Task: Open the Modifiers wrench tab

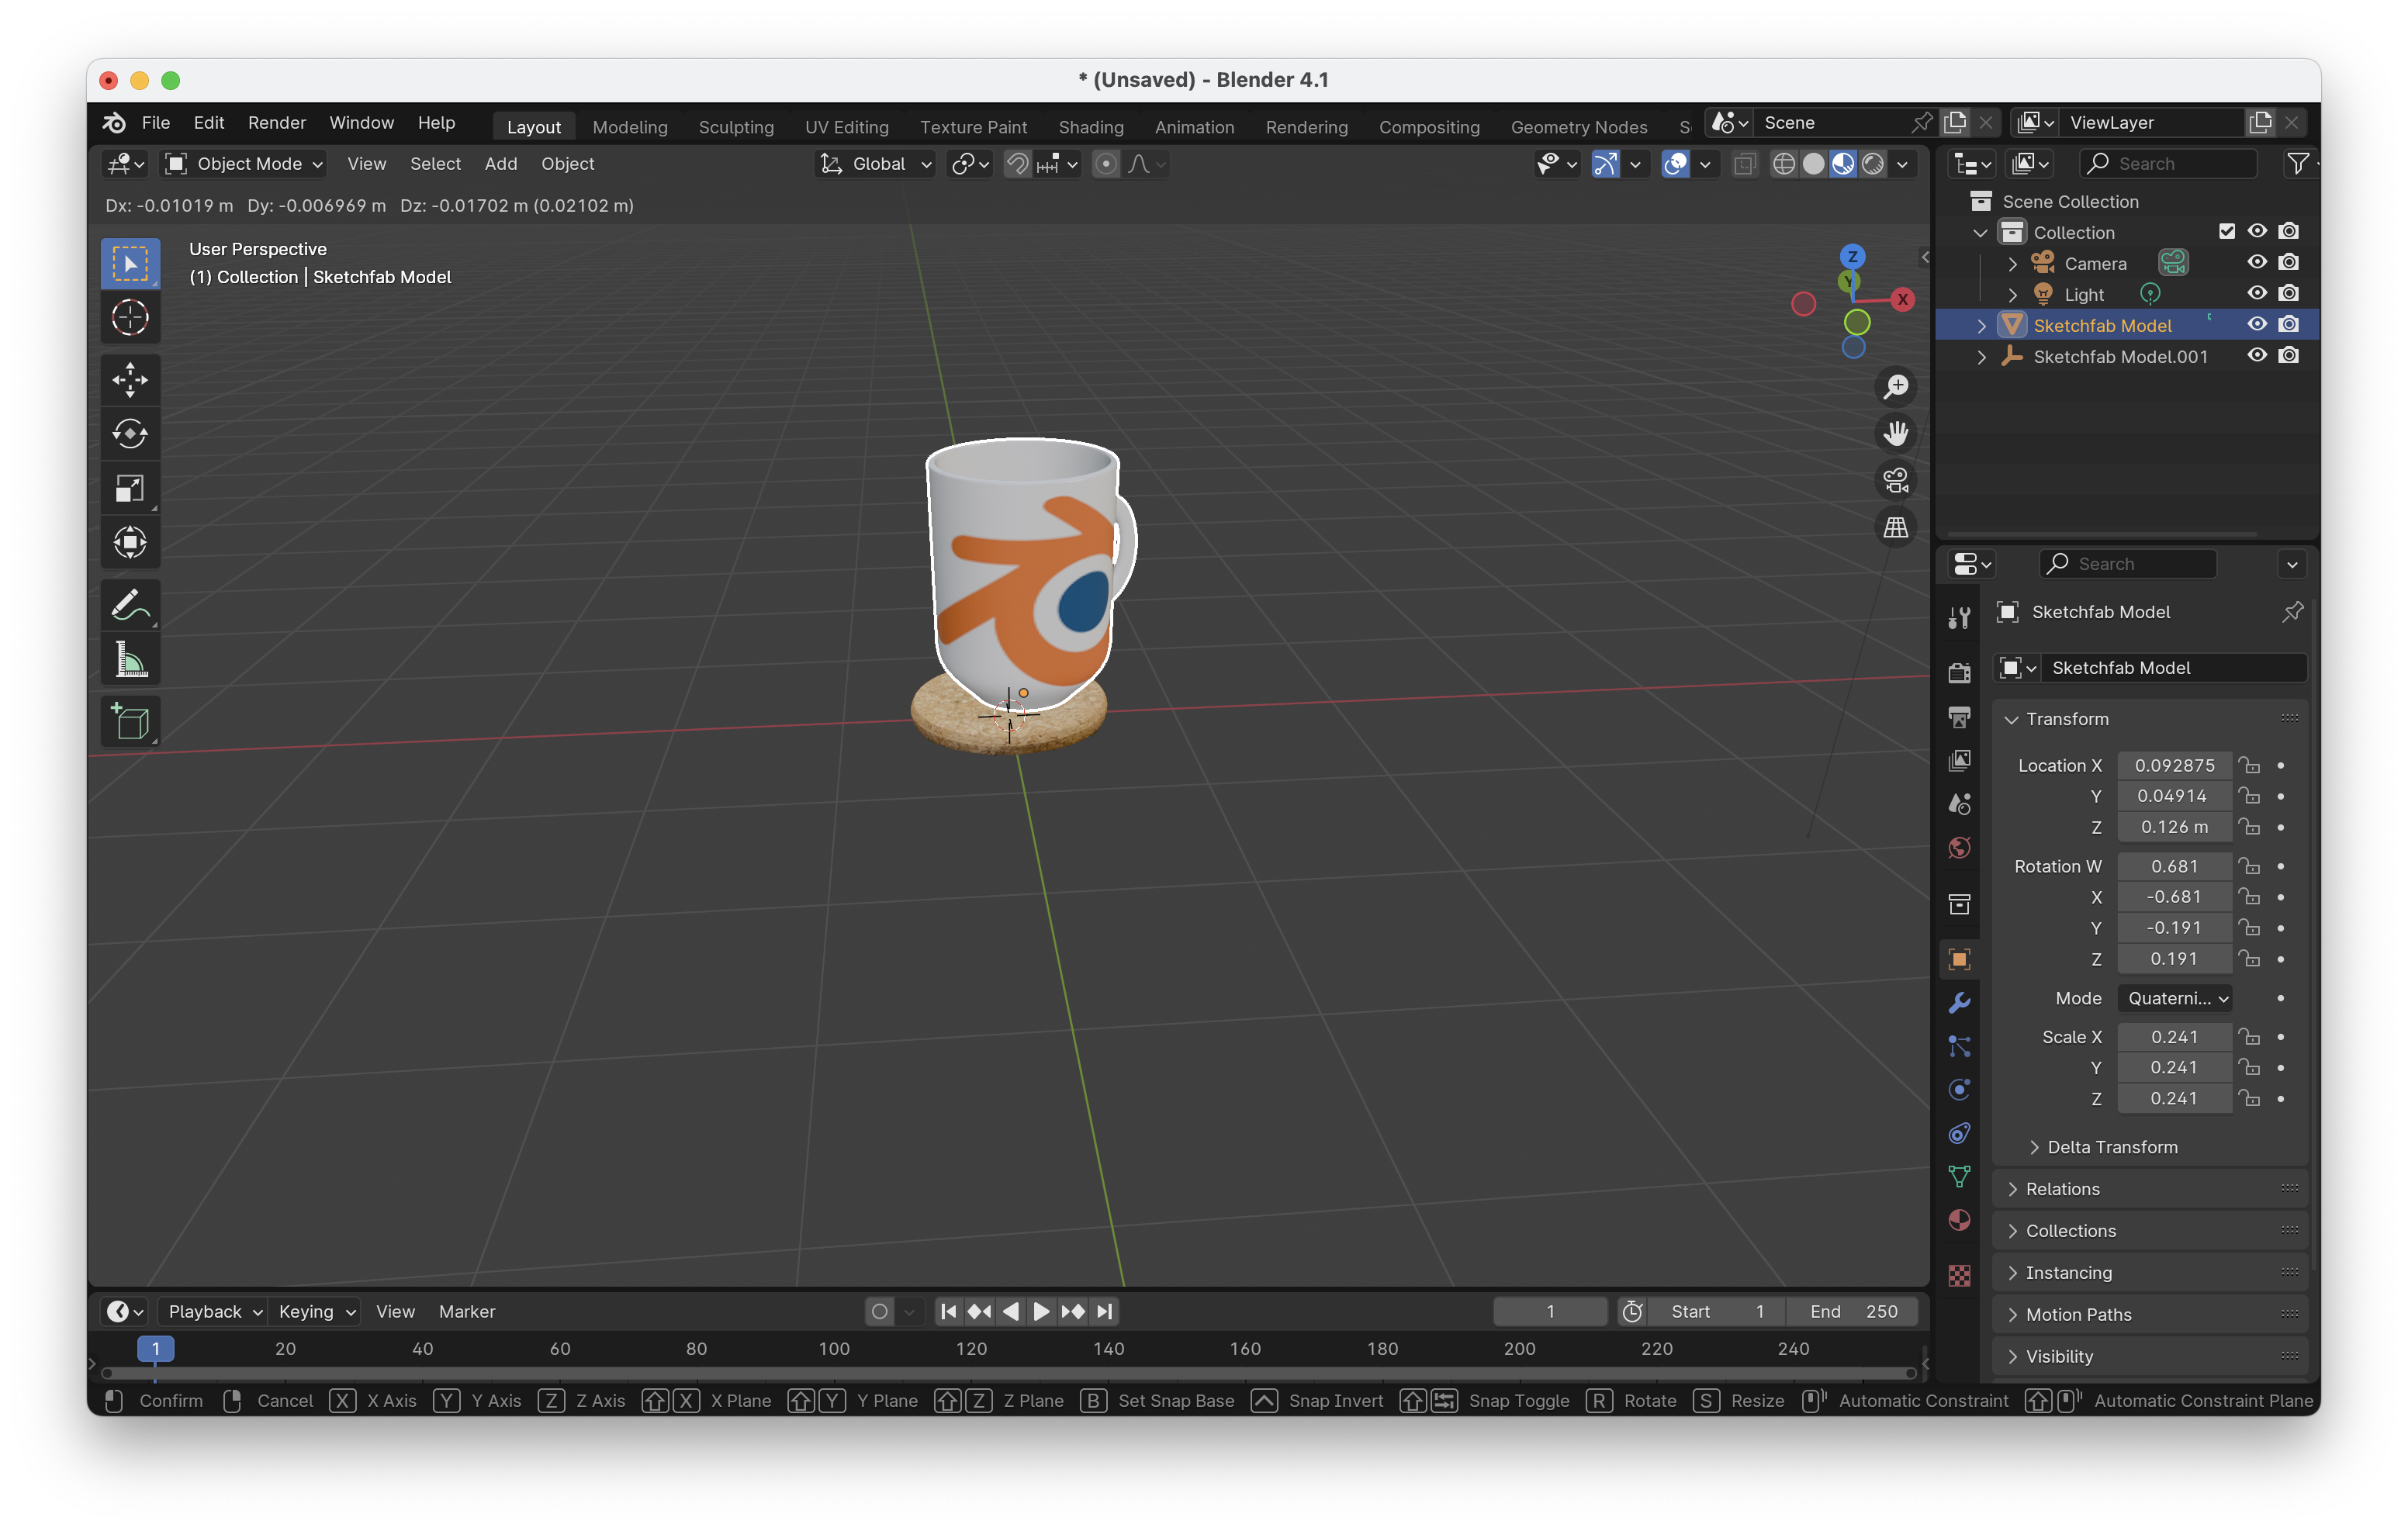Action: 1959,1002
